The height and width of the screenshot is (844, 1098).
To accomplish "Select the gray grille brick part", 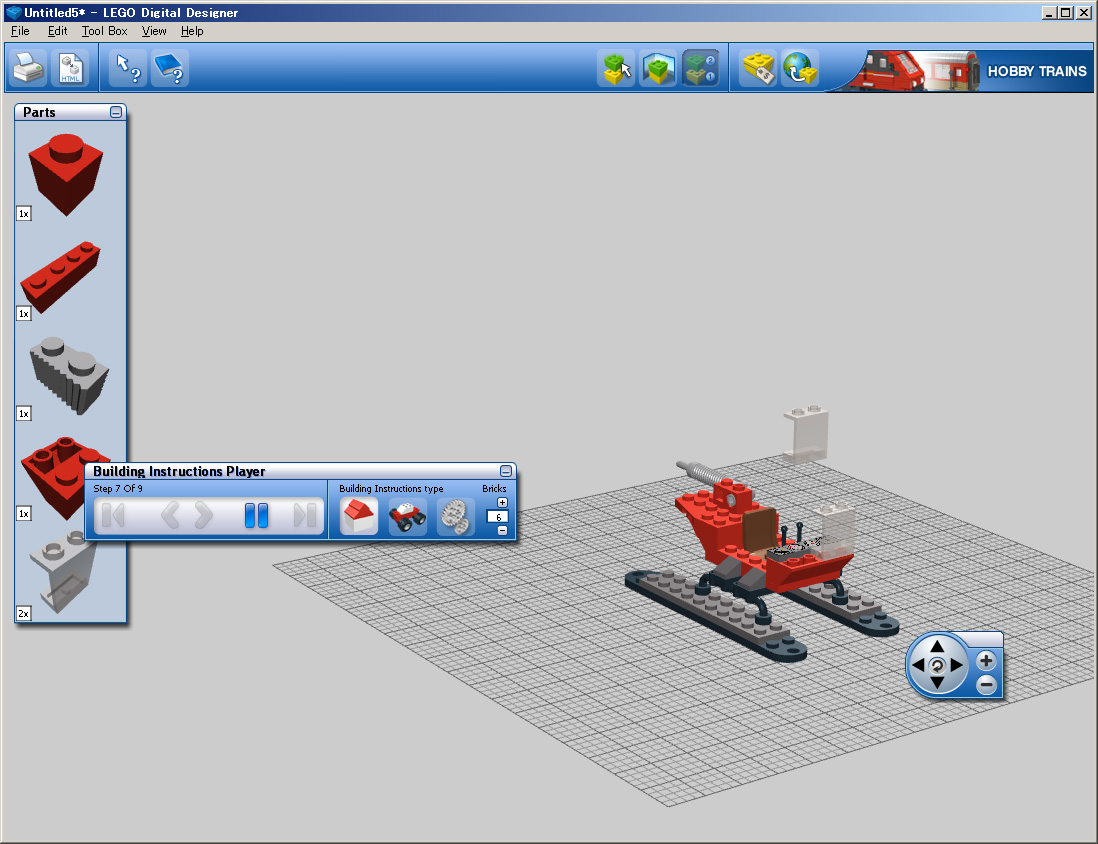I will click(x=69, y=375).
